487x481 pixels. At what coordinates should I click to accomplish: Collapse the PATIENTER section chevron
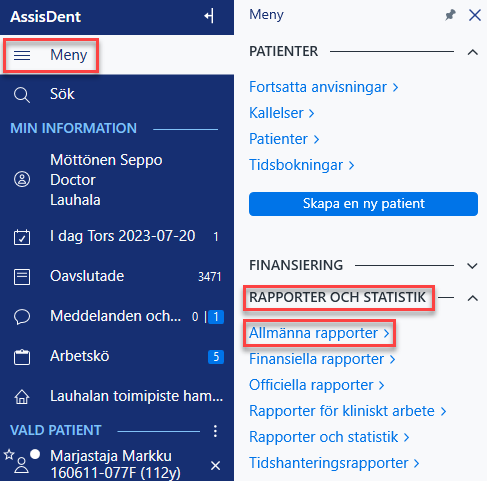click(x=473, y=52)
